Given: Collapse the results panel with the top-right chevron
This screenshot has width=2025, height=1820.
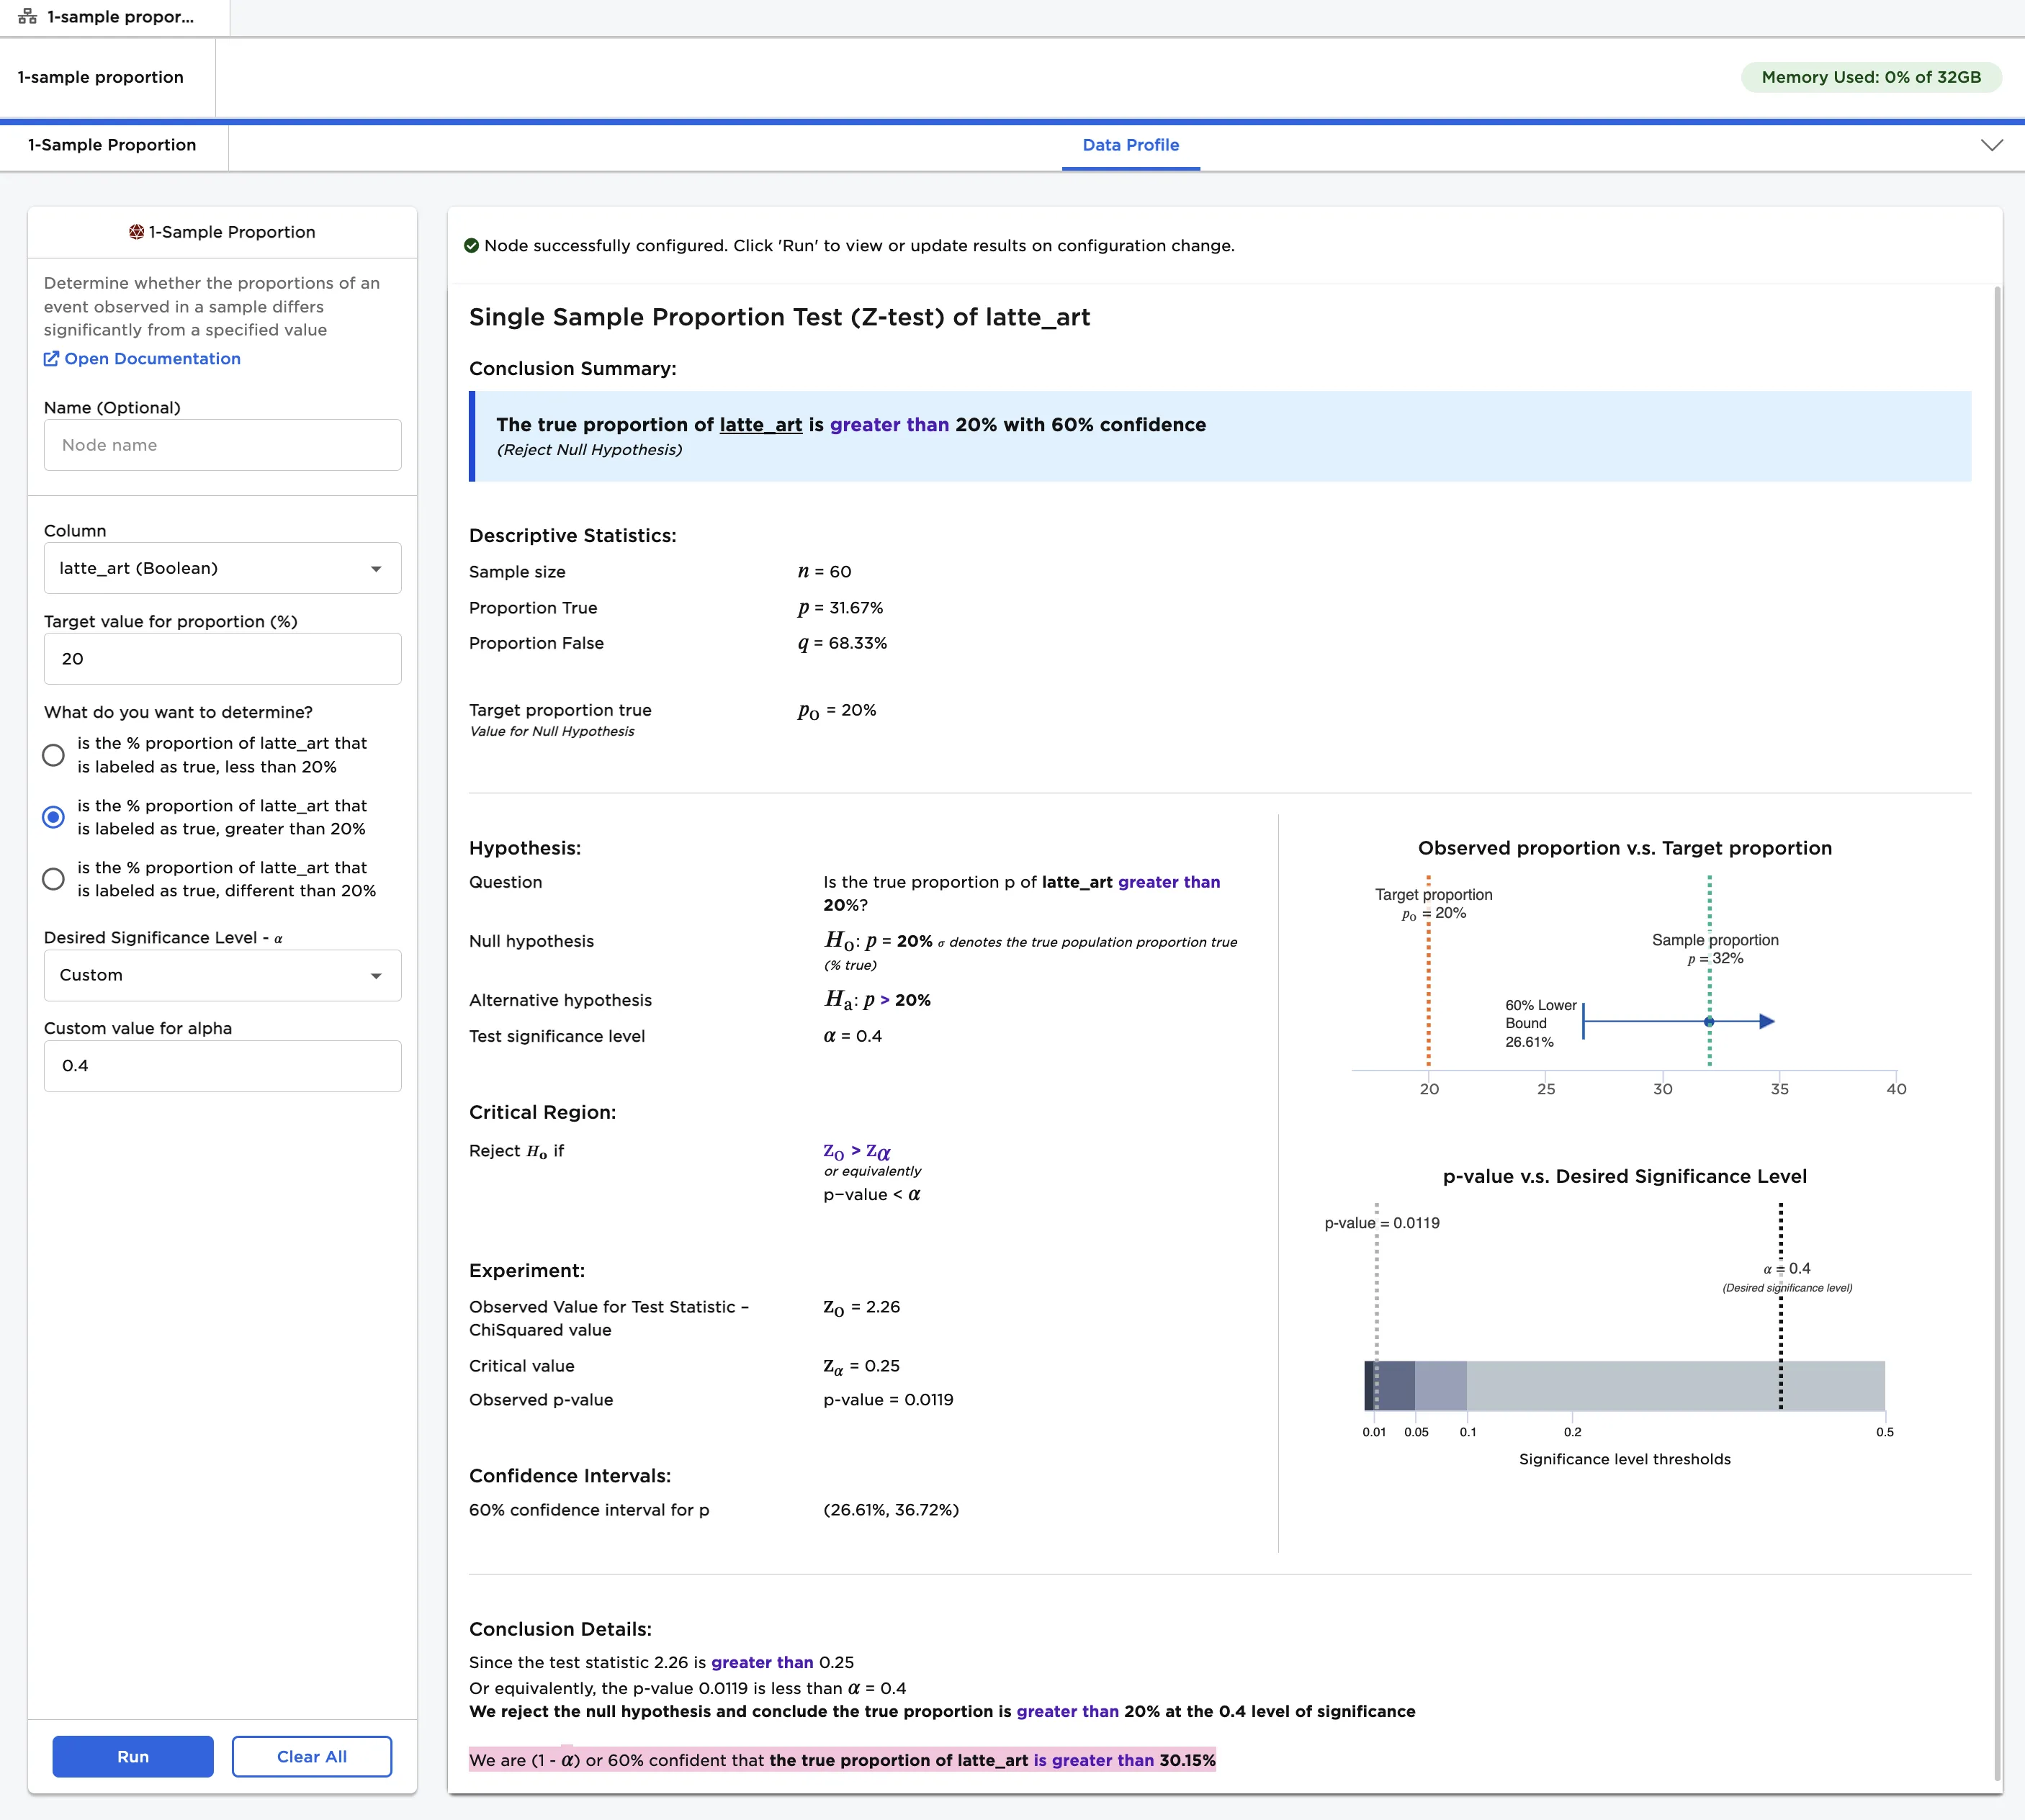Looking at the screenshot, I should (x=1991, y=145).
